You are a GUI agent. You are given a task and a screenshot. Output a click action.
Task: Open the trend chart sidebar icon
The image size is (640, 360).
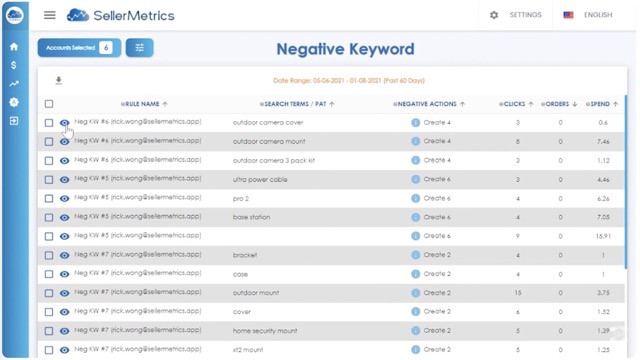[14, 84]
